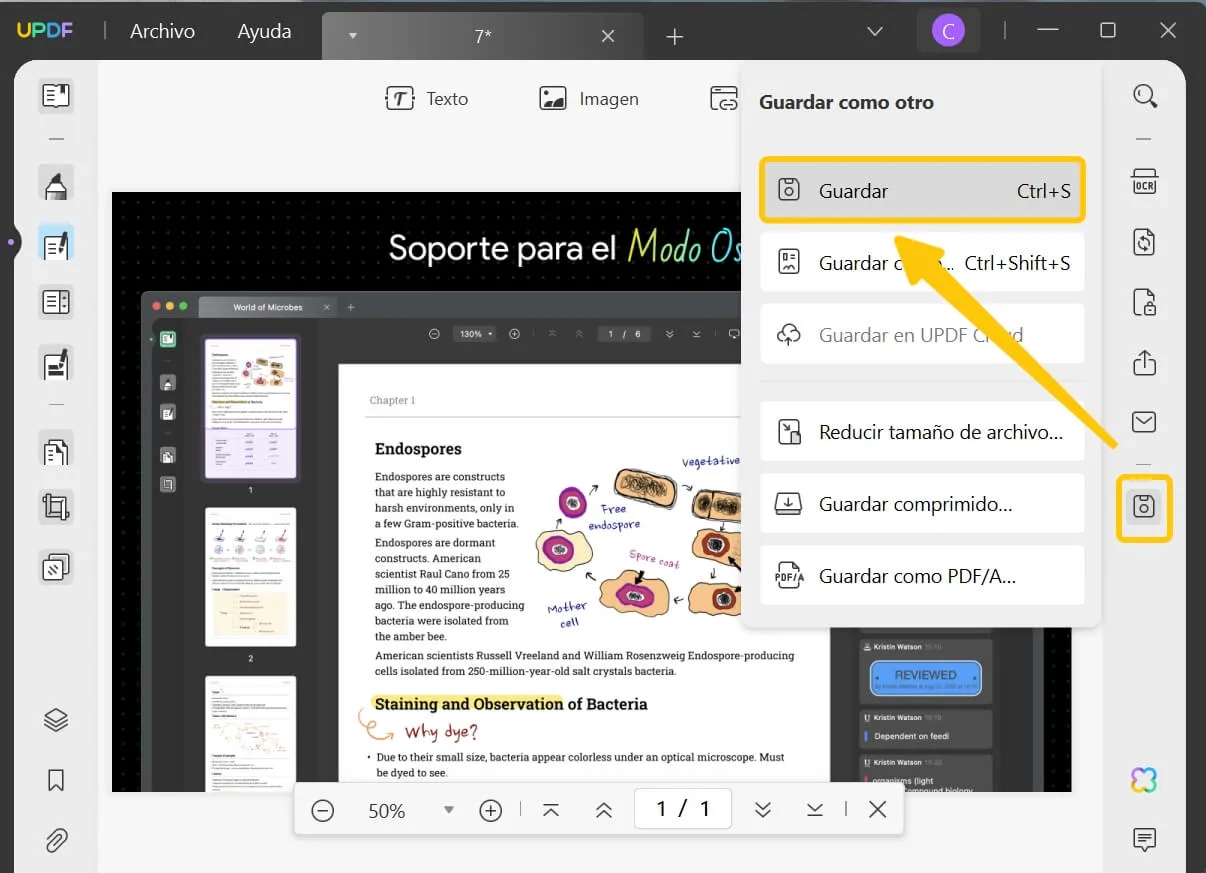Add text with the Texto tool
The width and height of the screenshot is (1206, 873).
click(427, 98)
